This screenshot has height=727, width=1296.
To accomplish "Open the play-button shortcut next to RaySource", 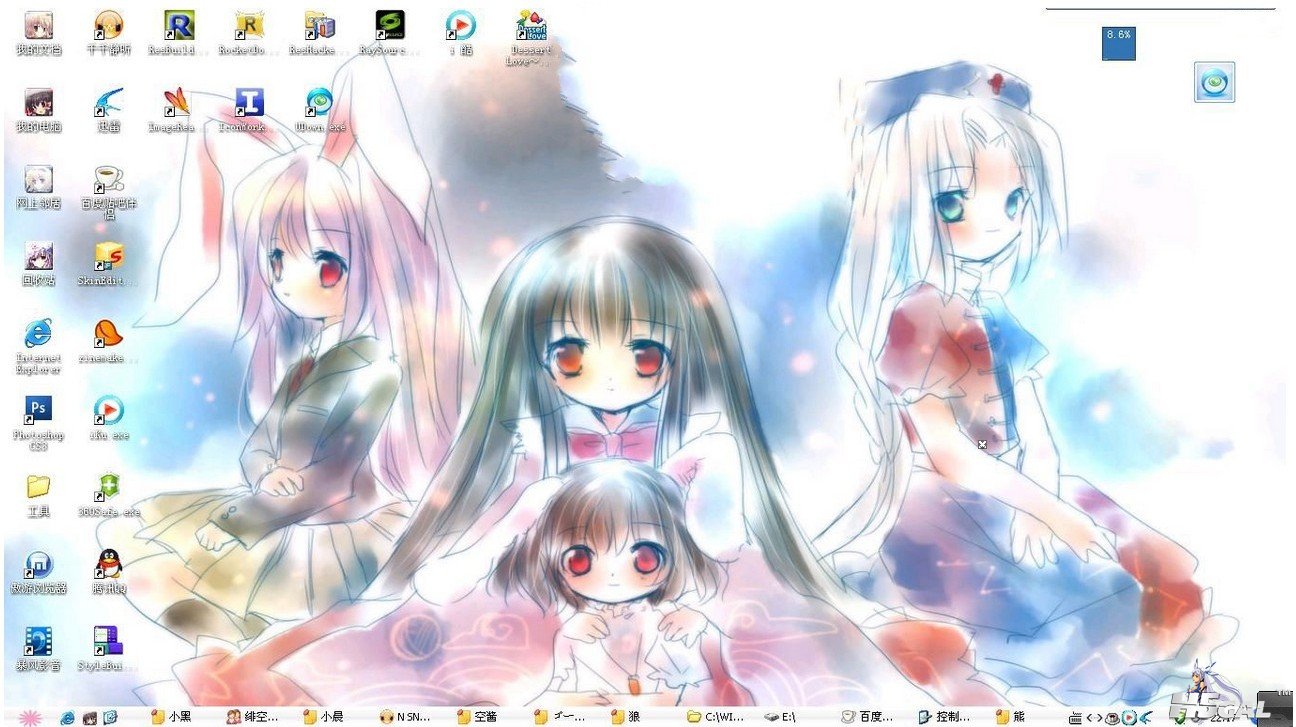I will (460, 25).
